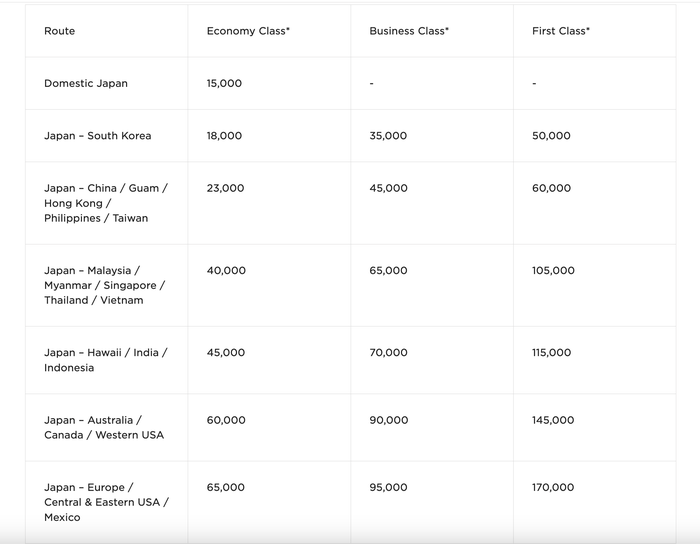Image resolution: width=700 pixels, height=544 pixels.
Task: Click the Economy Class column header
Action: 248,31
